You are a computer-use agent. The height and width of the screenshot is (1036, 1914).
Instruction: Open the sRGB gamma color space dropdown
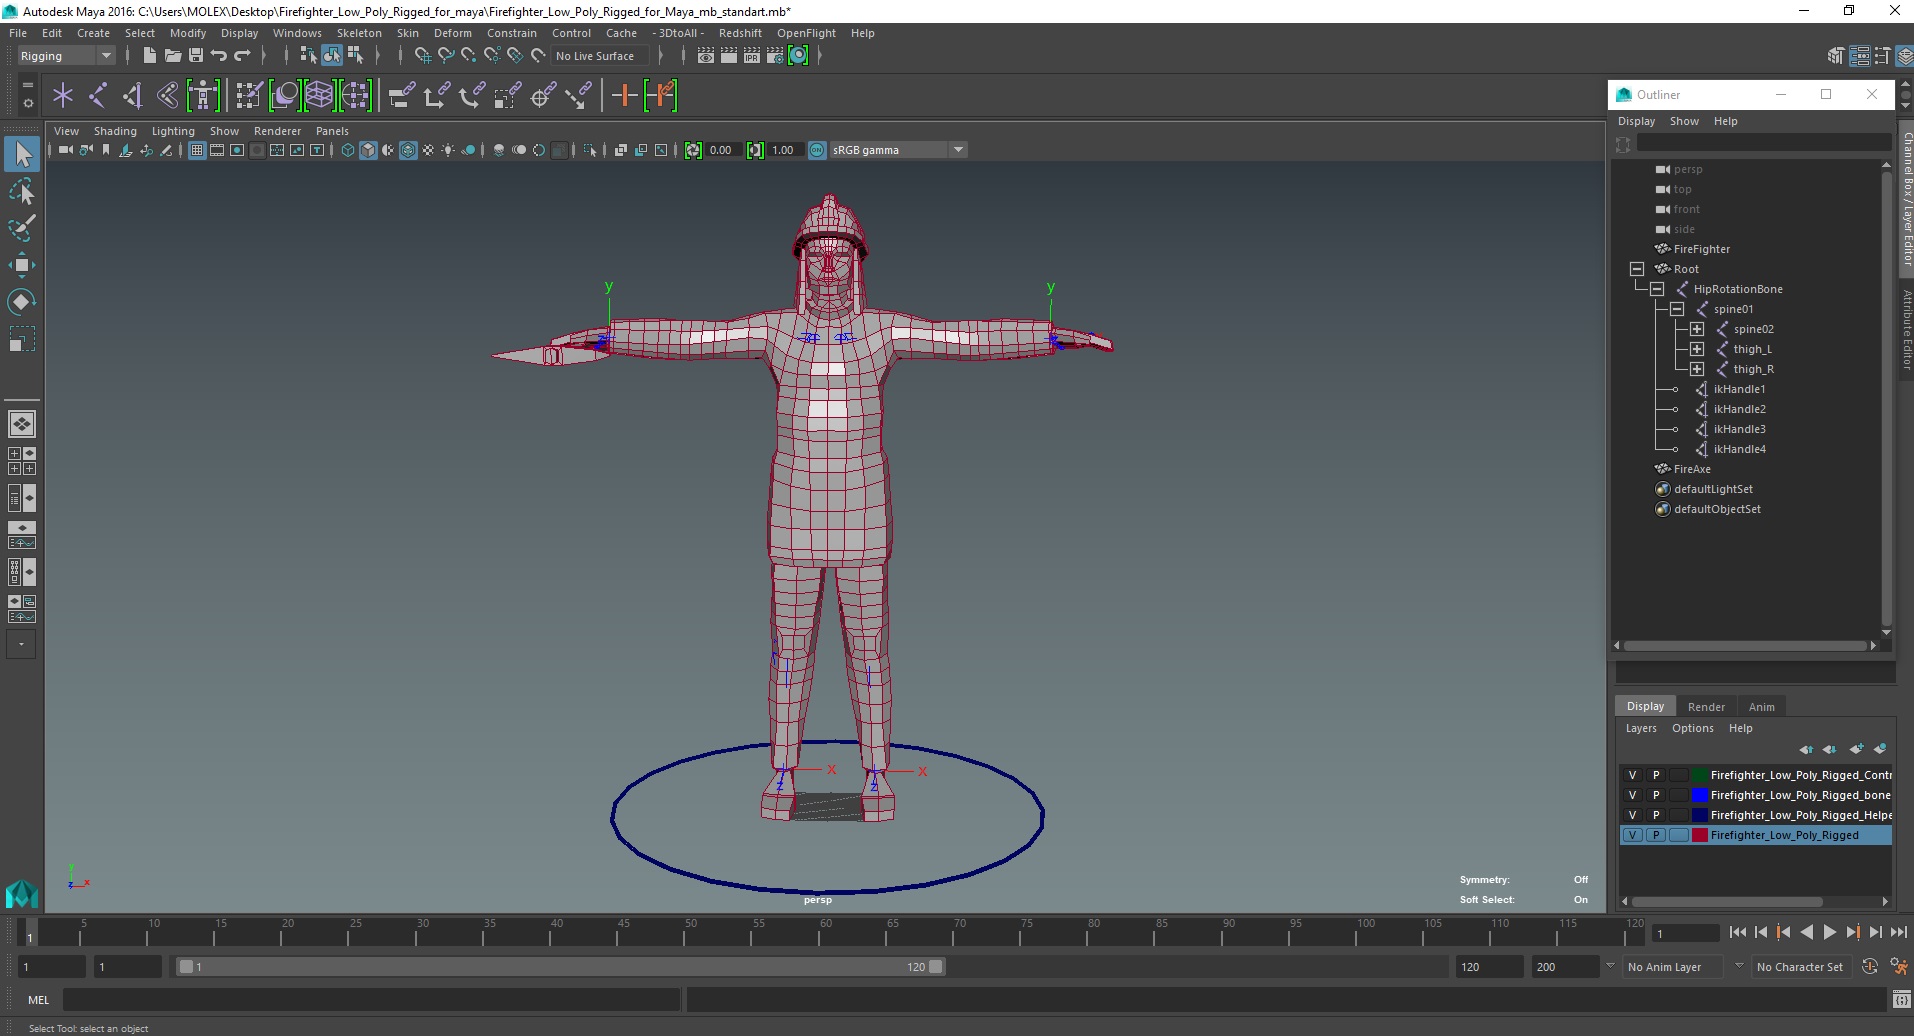(x=958, y=150)
